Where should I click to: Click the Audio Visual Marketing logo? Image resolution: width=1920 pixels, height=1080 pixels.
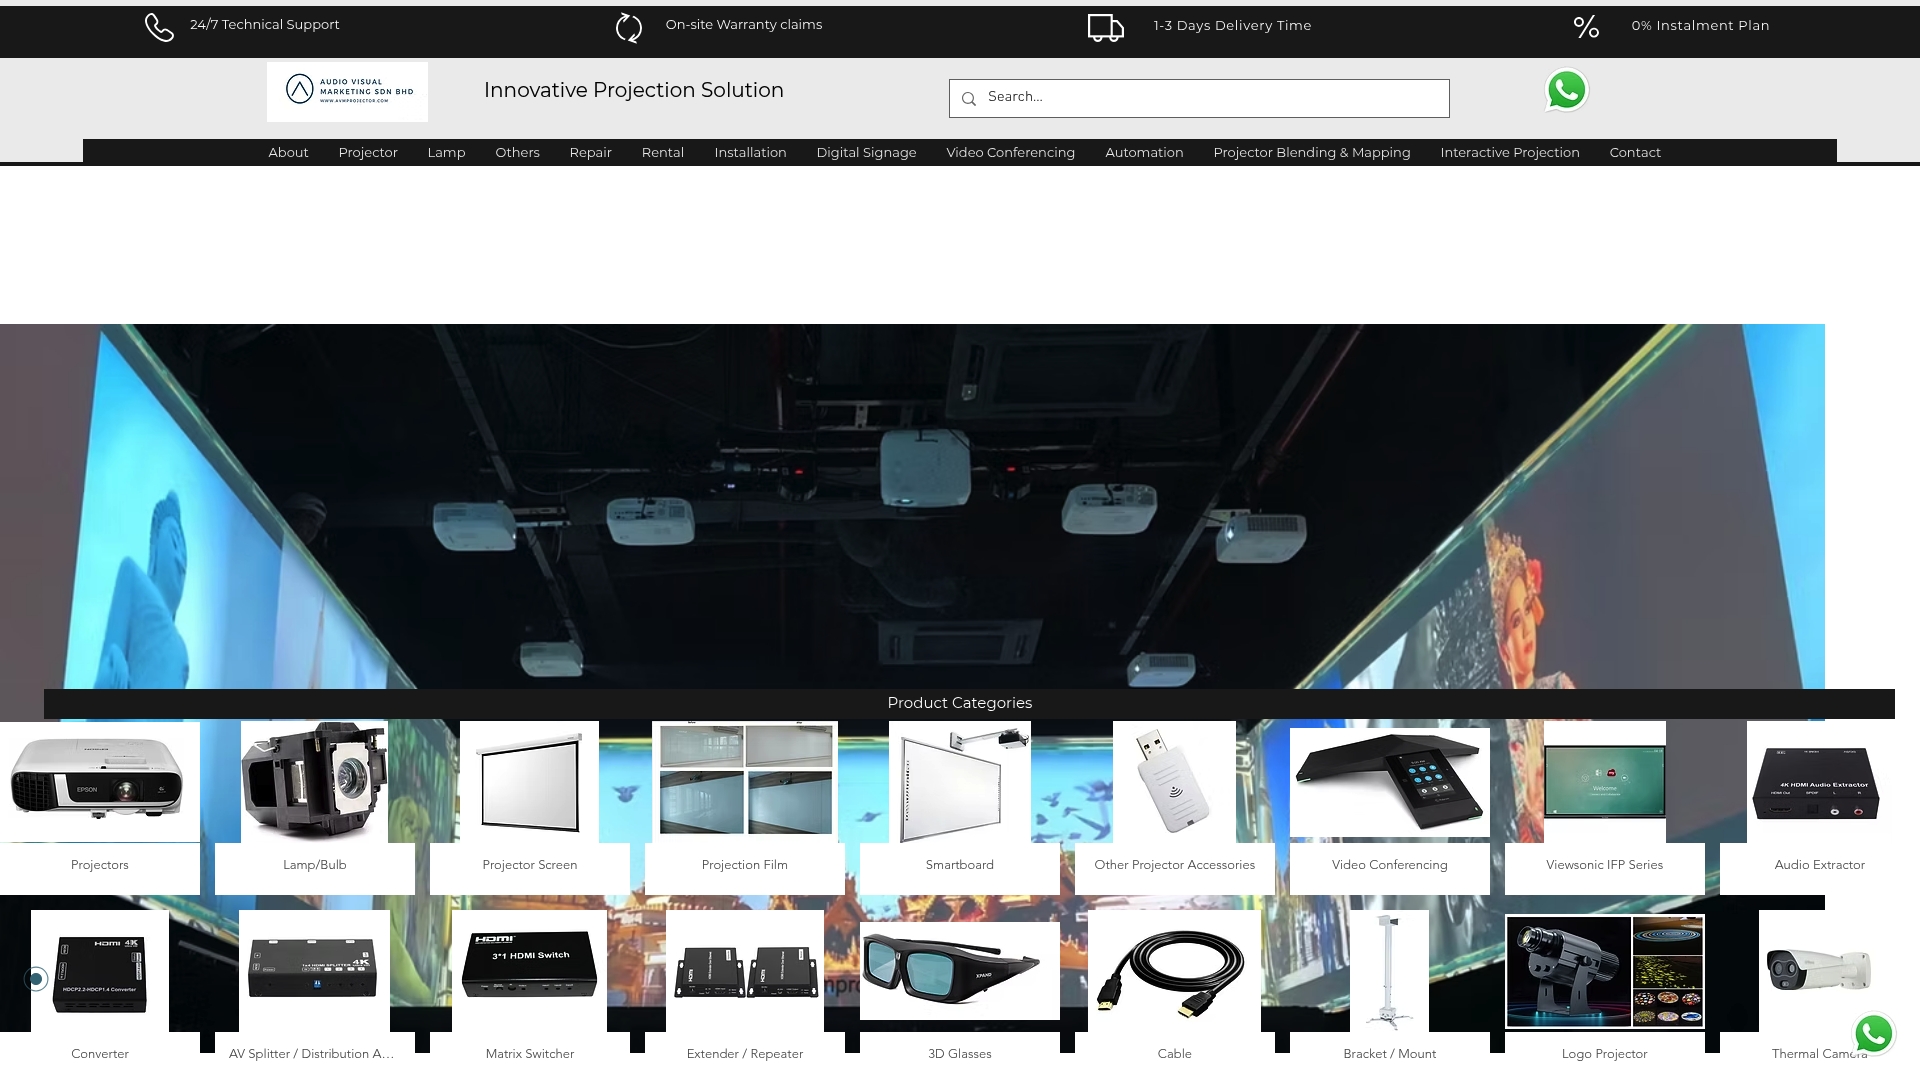point(347,90)
